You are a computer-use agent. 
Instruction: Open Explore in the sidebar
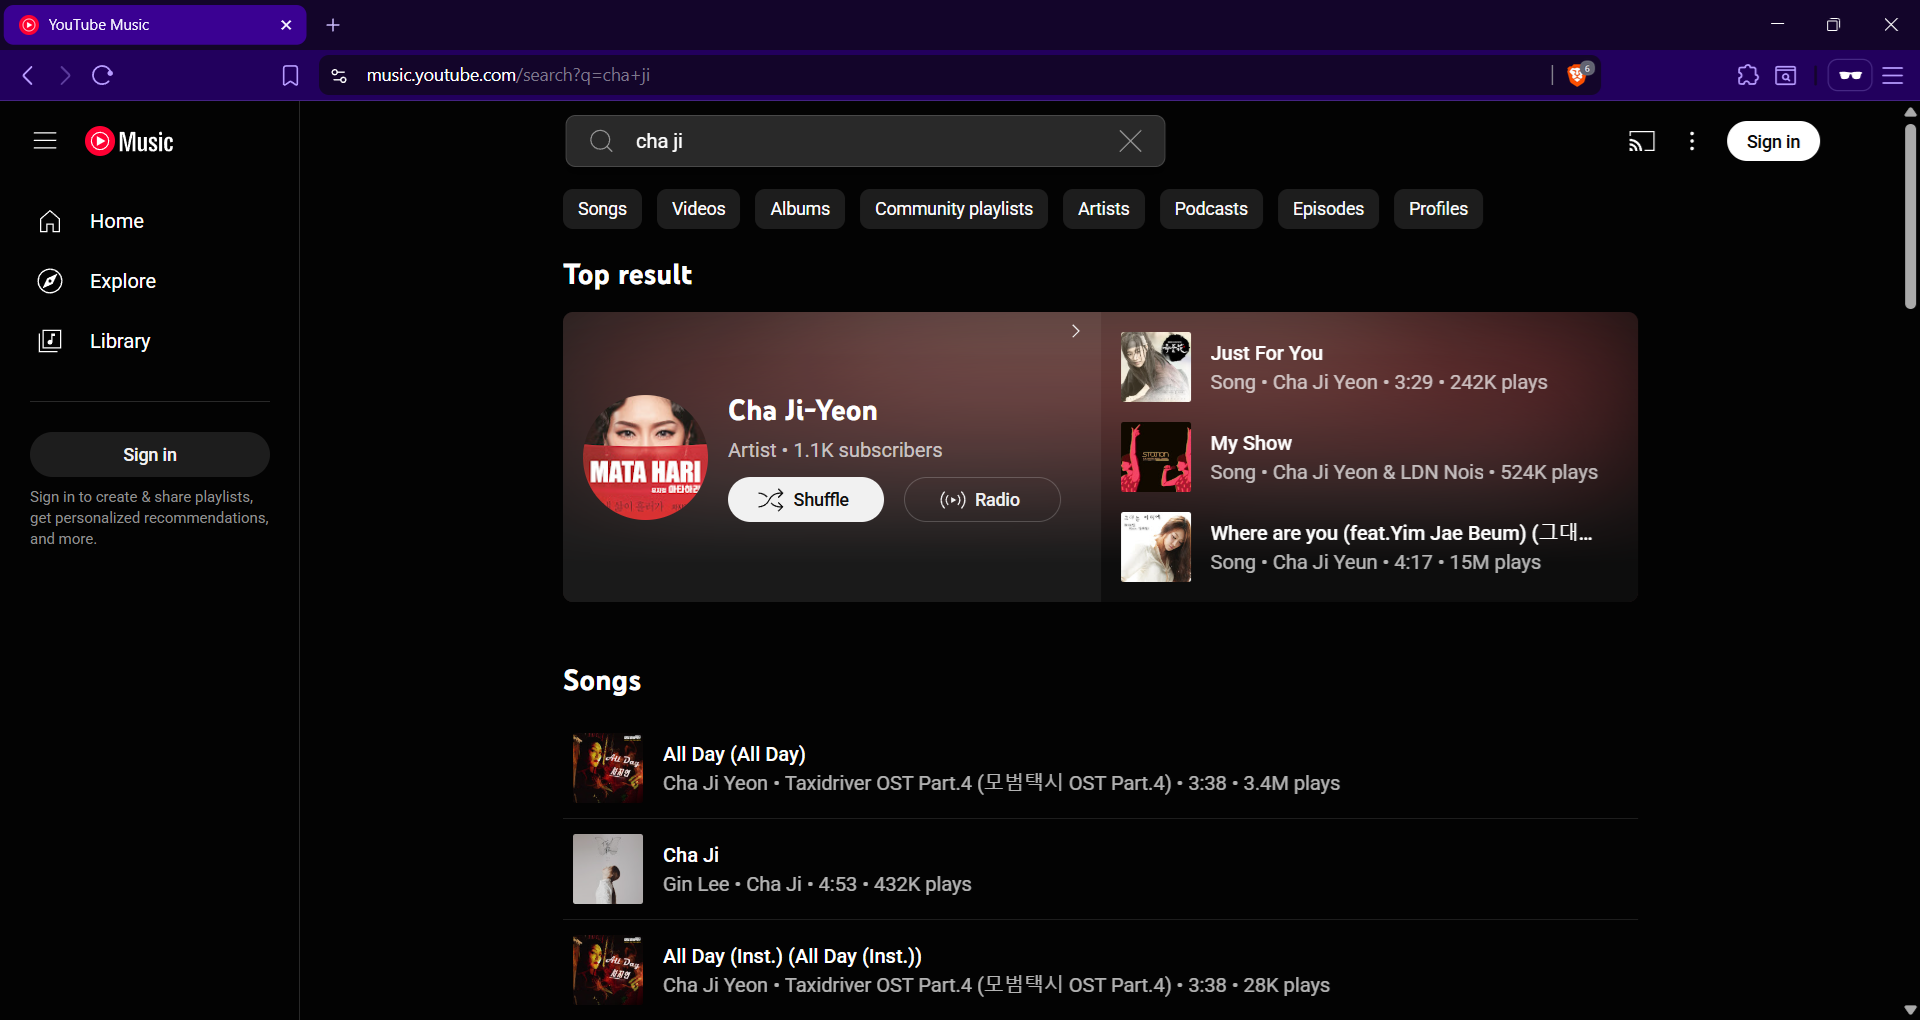150,281
